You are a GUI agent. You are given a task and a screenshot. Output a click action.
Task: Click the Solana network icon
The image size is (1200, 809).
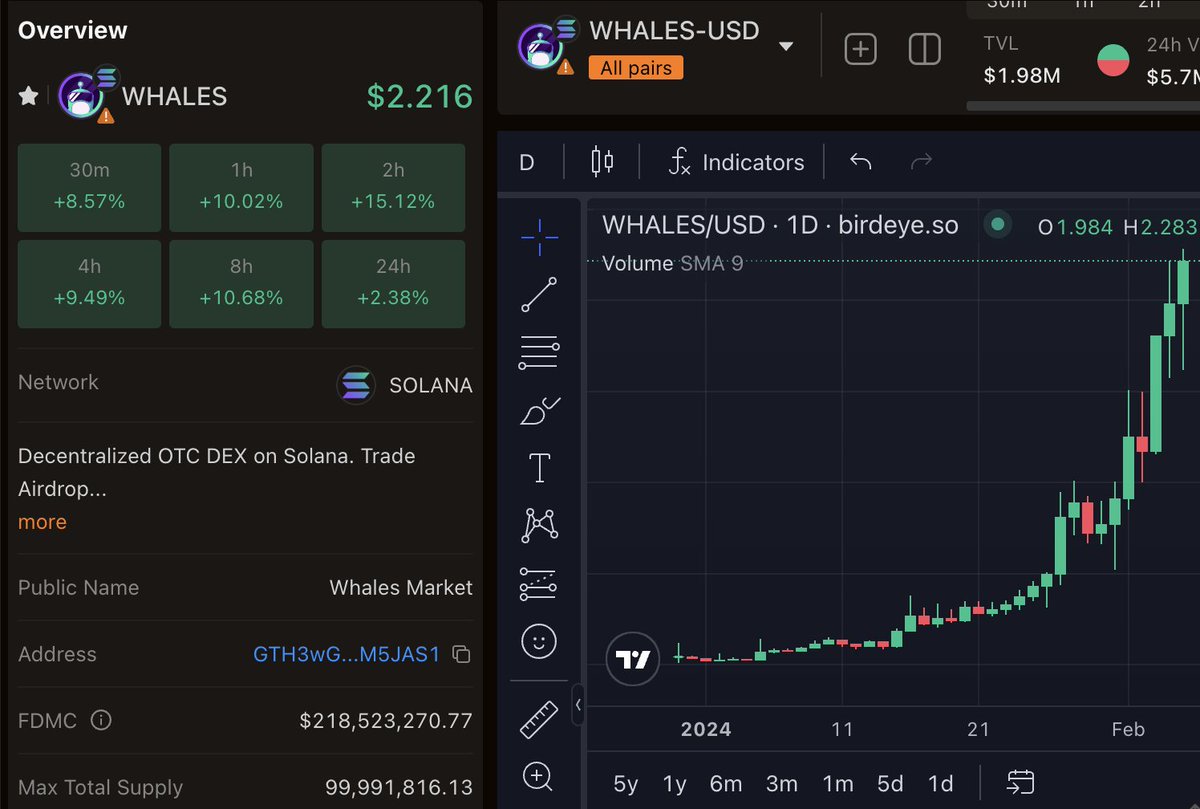click(x=355, y=385)
